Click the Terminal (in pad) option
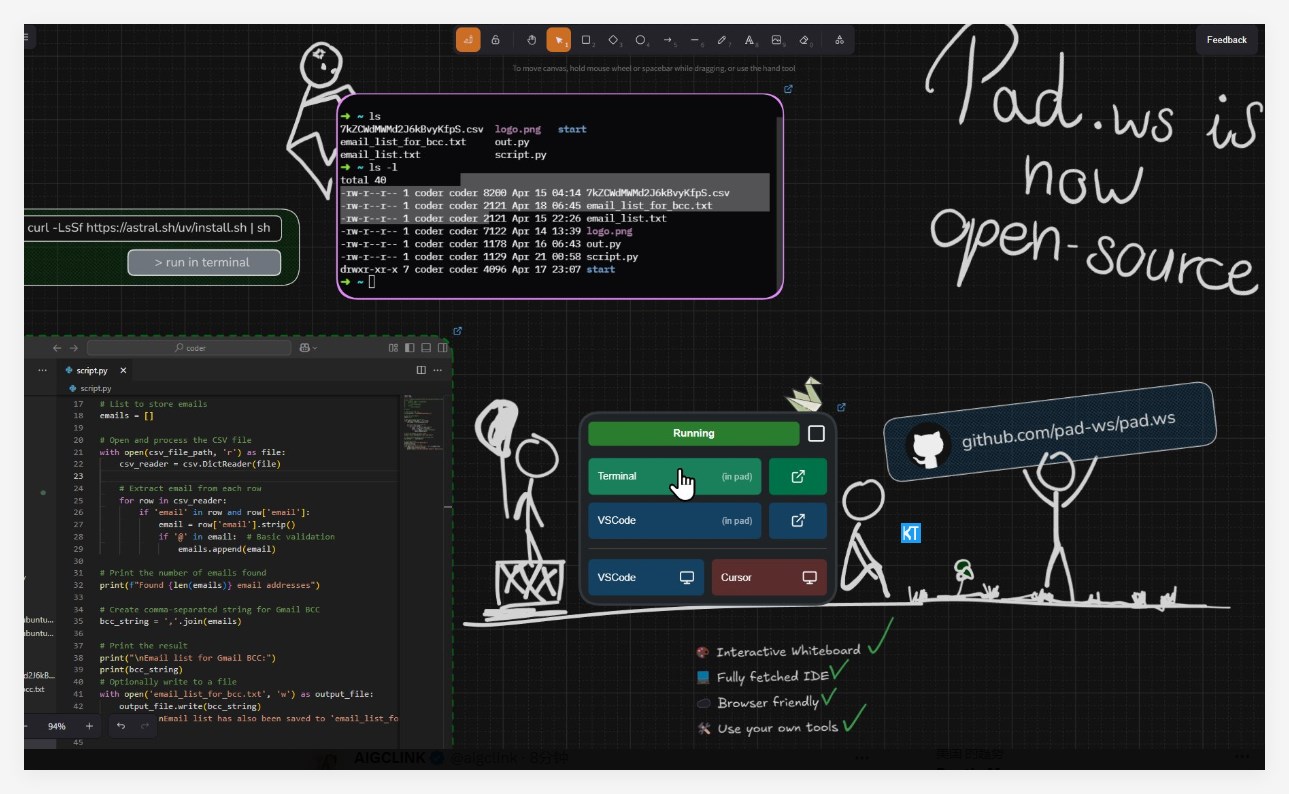The height and width of the screenshot is (794, 1289). pyautogui.click(x=674, y=477)
